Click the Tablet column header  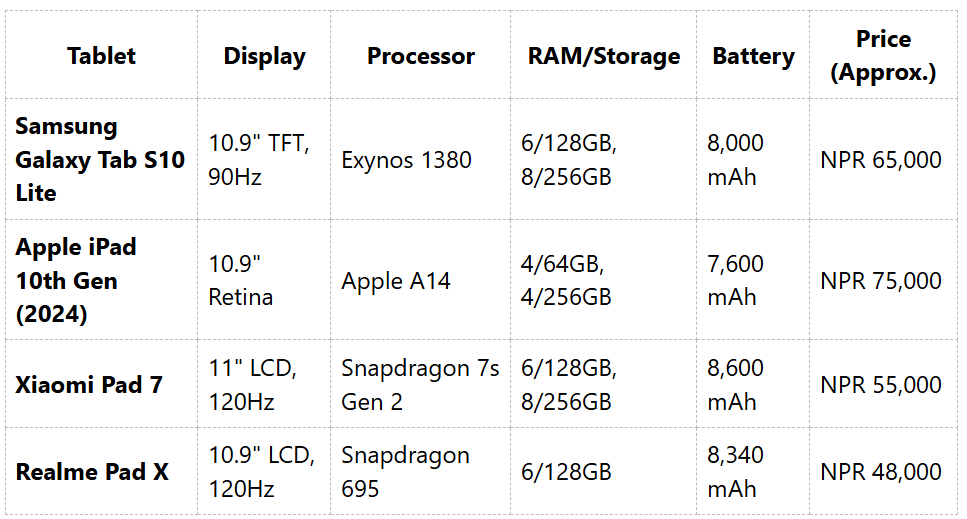click(x=101, y=56)
